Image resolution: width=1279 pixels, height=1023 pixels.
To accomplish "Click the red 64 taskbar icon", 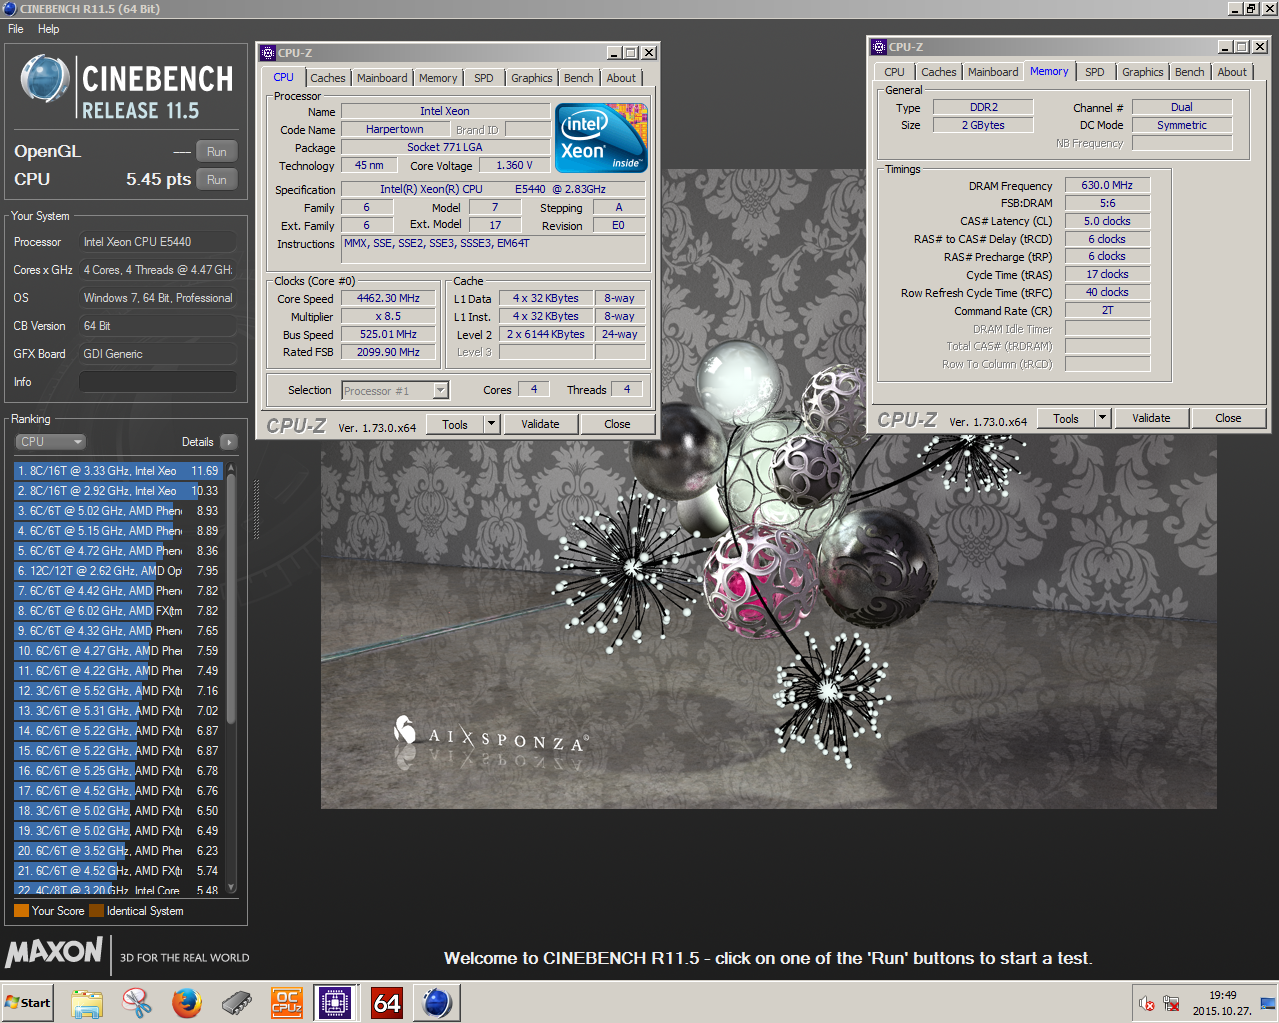I will pyautogui.click(x=387, y=1002).
